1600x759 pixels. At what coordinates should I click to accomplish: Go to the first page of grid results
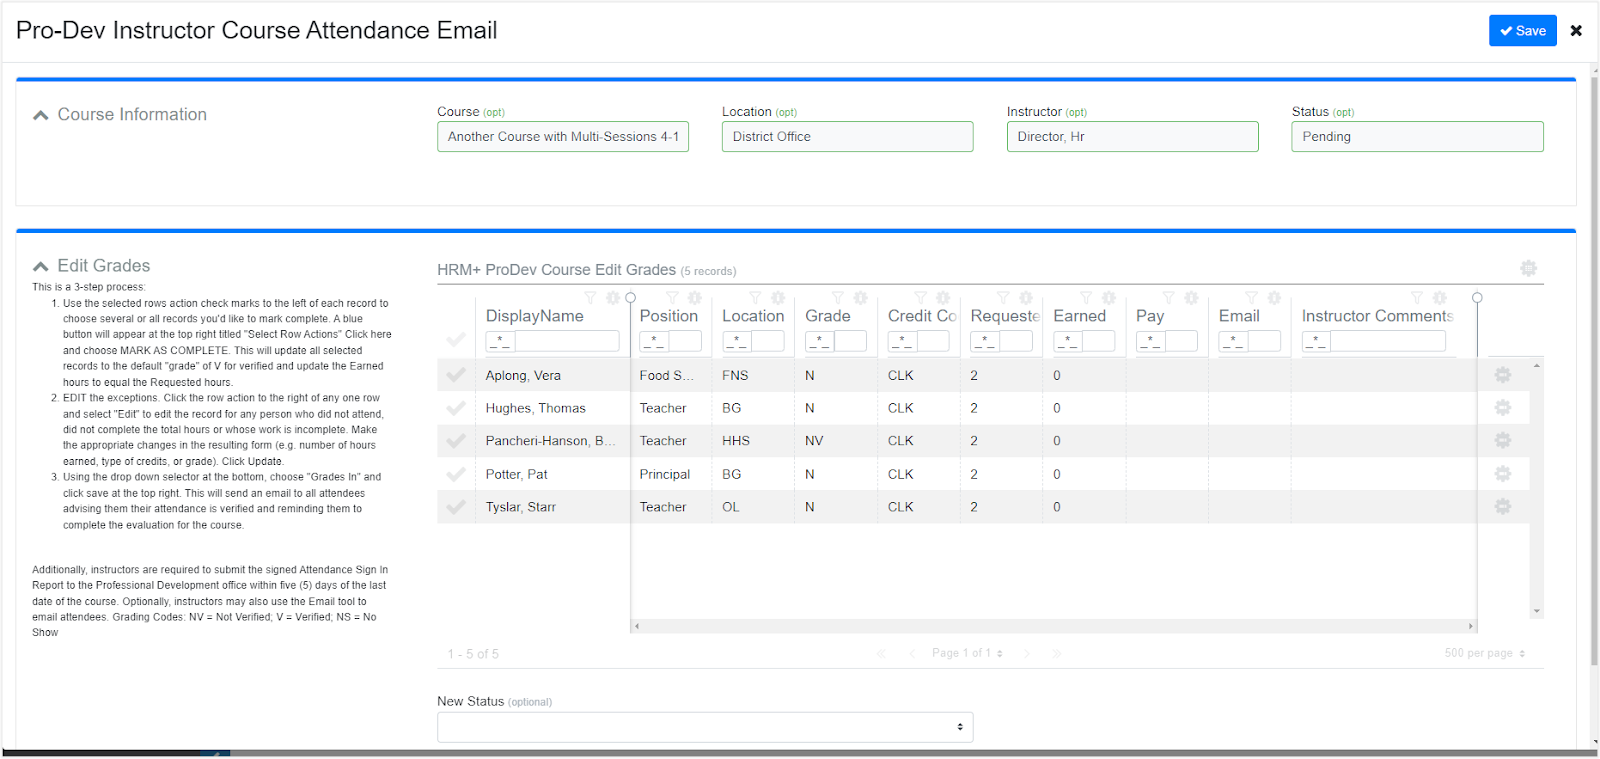881,653
